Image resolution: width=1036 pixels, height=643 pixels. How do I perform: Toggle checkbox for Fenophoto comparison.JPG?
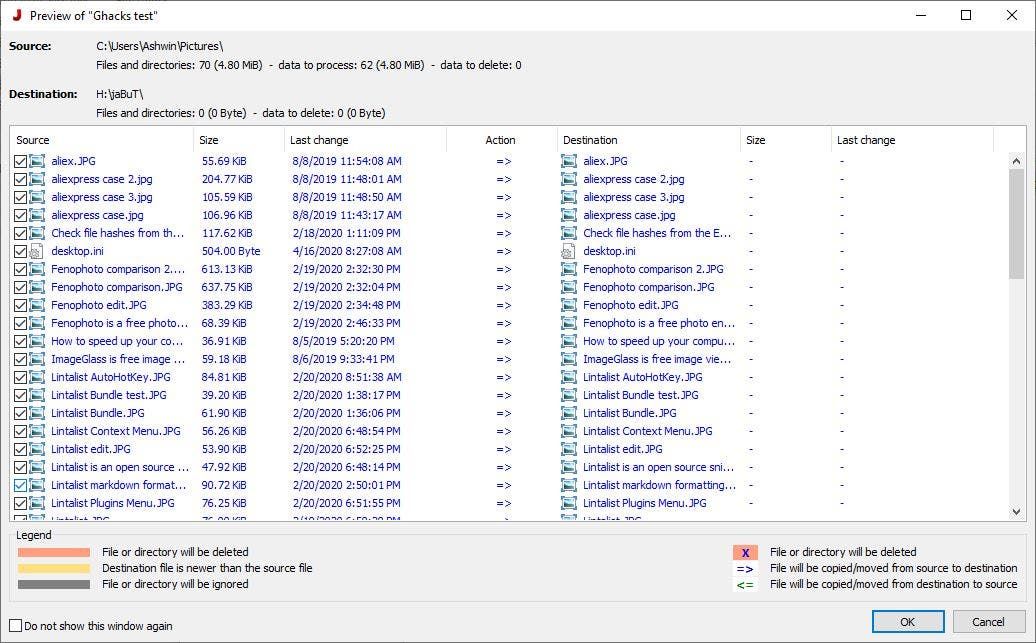click(x=20, y=287)
